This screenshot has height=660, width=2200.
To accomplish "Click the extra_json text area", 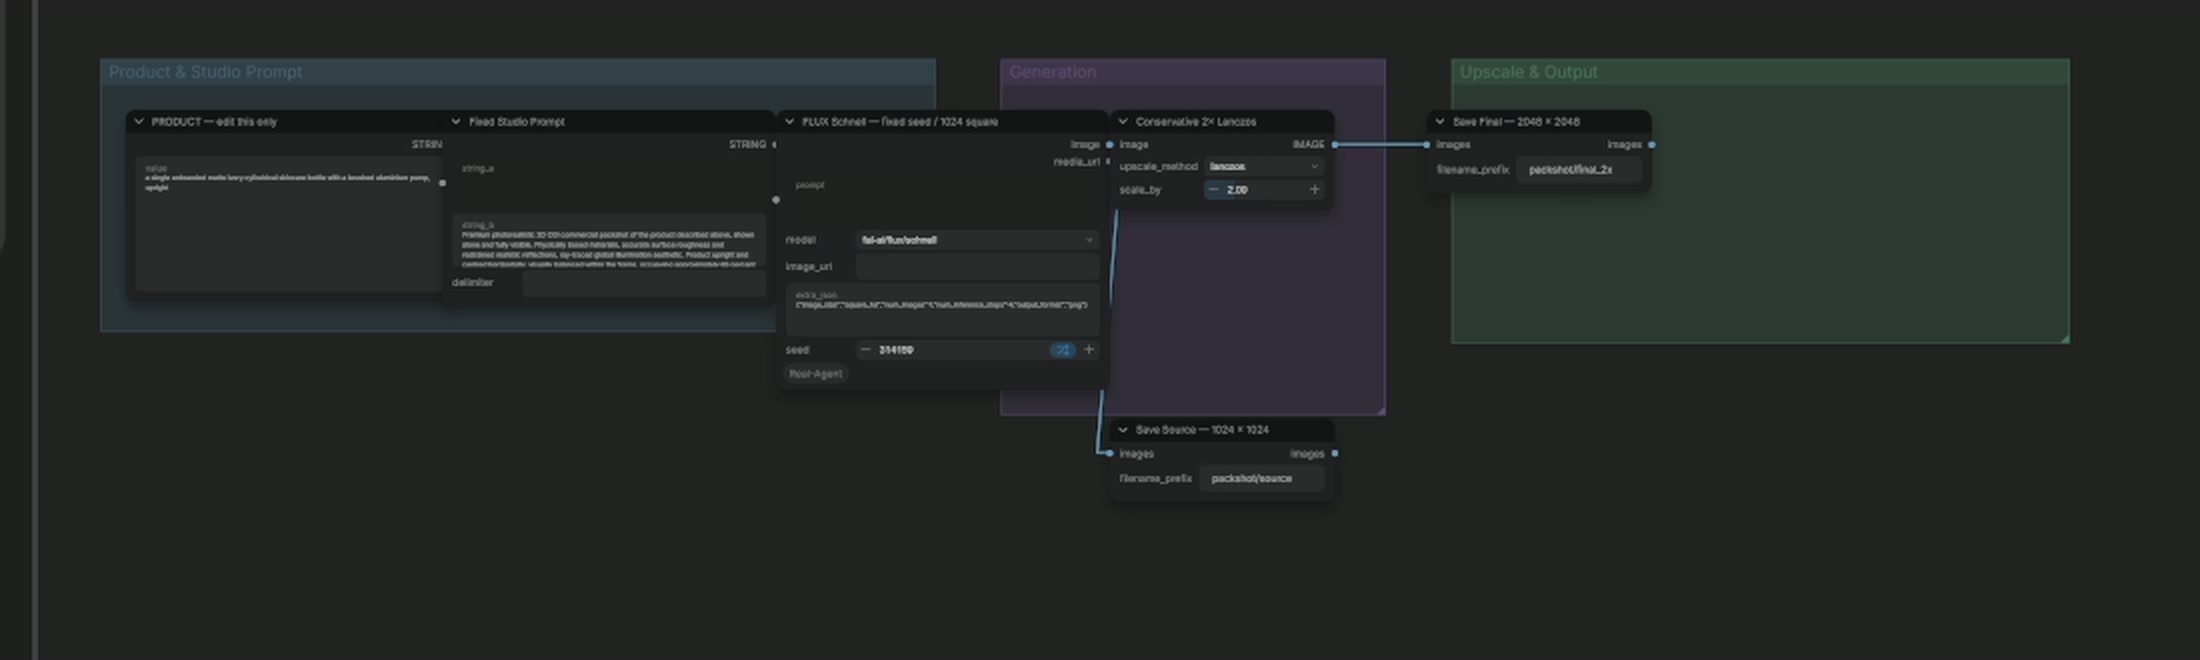I will pyautogui.click(x=942, y=310).
